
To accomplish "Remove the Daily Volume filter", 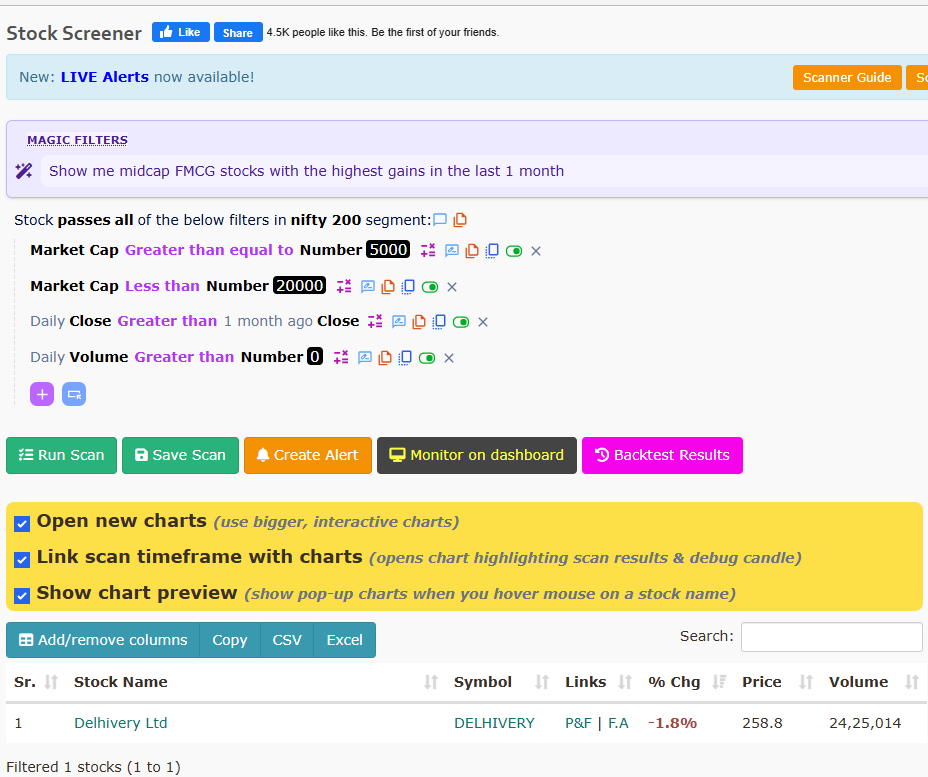I will pos(449,358).
